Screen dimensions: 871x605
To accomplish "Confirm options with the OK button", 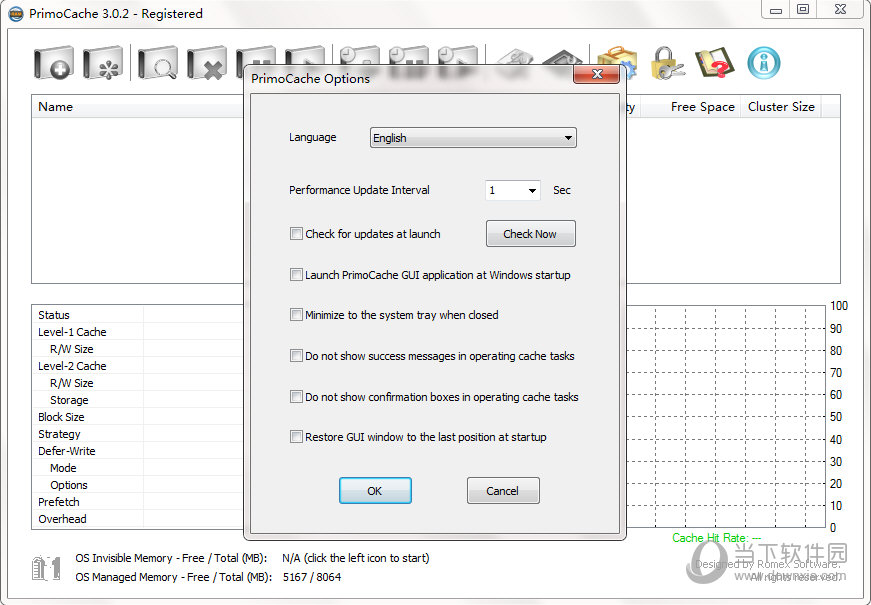I will pyautogui.click(x=375, y=491).
